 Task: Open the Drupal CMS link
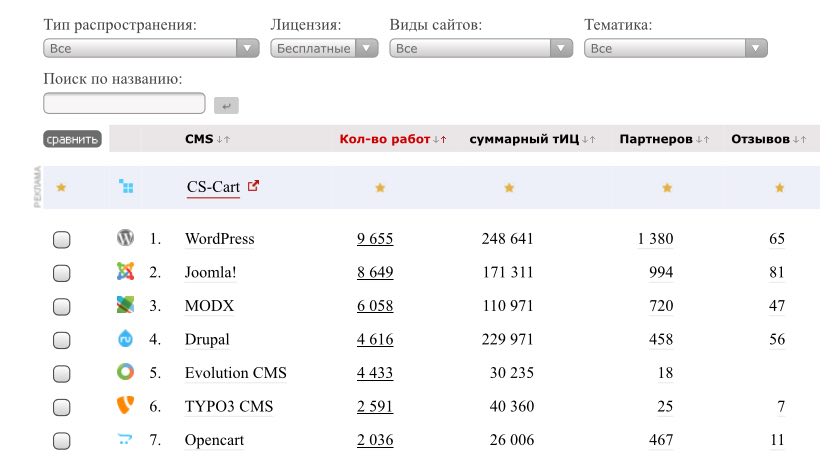tap(207, 340)
